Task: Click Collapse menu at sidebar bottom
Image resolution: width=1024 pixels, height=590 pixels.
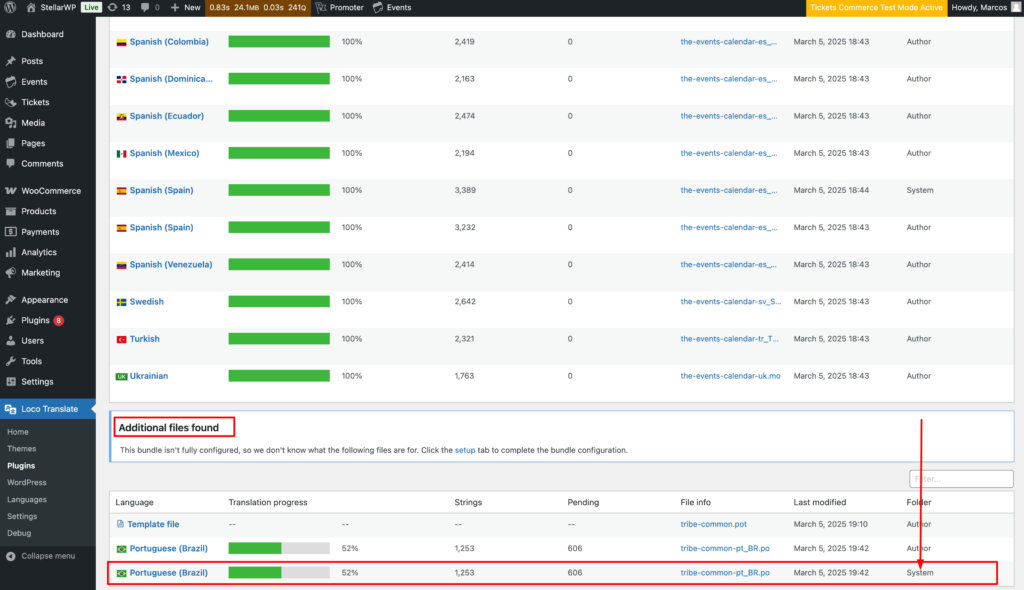Action: pyautogui.click(x=47, y=556)
